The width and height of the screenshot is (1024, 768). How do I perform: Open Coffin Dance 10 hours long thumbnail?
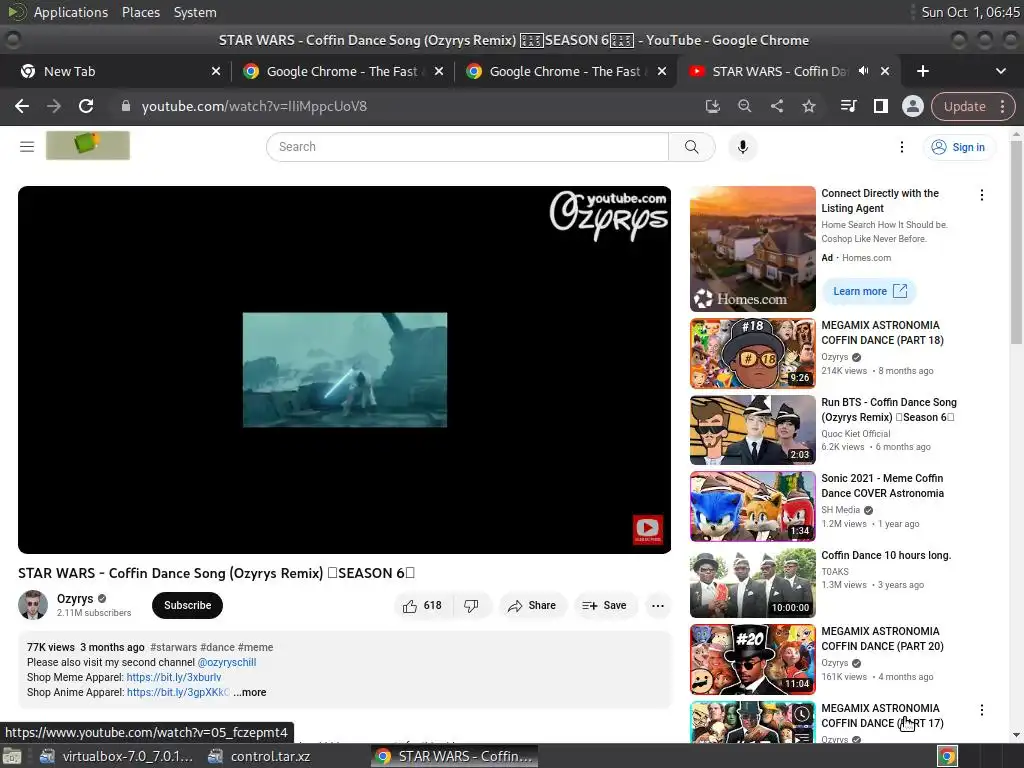(x=752, y=583)
